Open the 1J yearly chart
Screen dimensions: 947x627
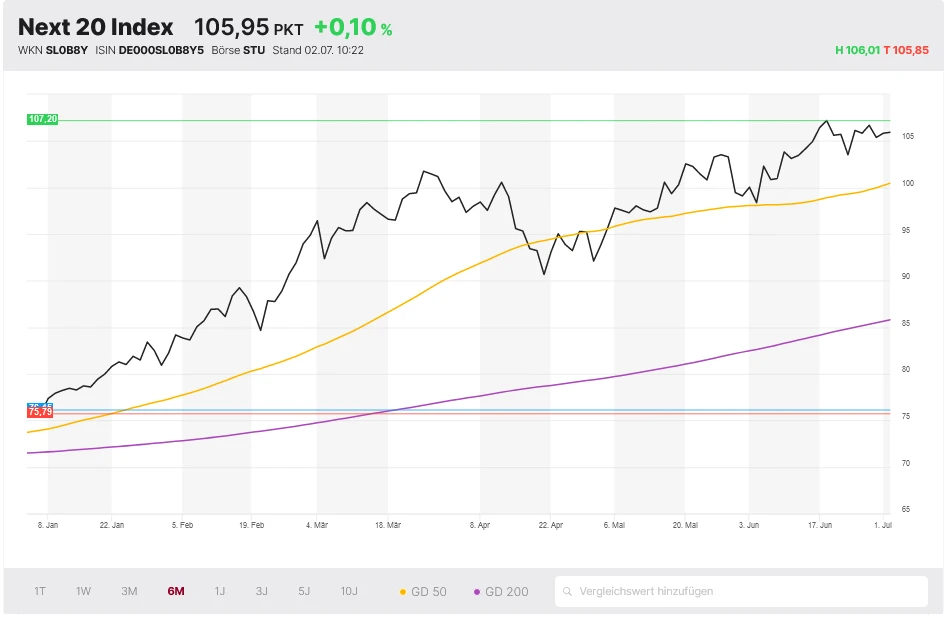pyautogui.click(x=218, y=591)
